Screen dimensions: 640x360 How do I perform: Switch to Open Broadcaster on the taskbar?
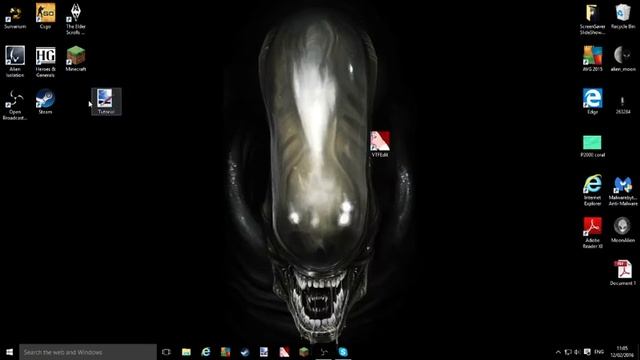tap(323, 352)
